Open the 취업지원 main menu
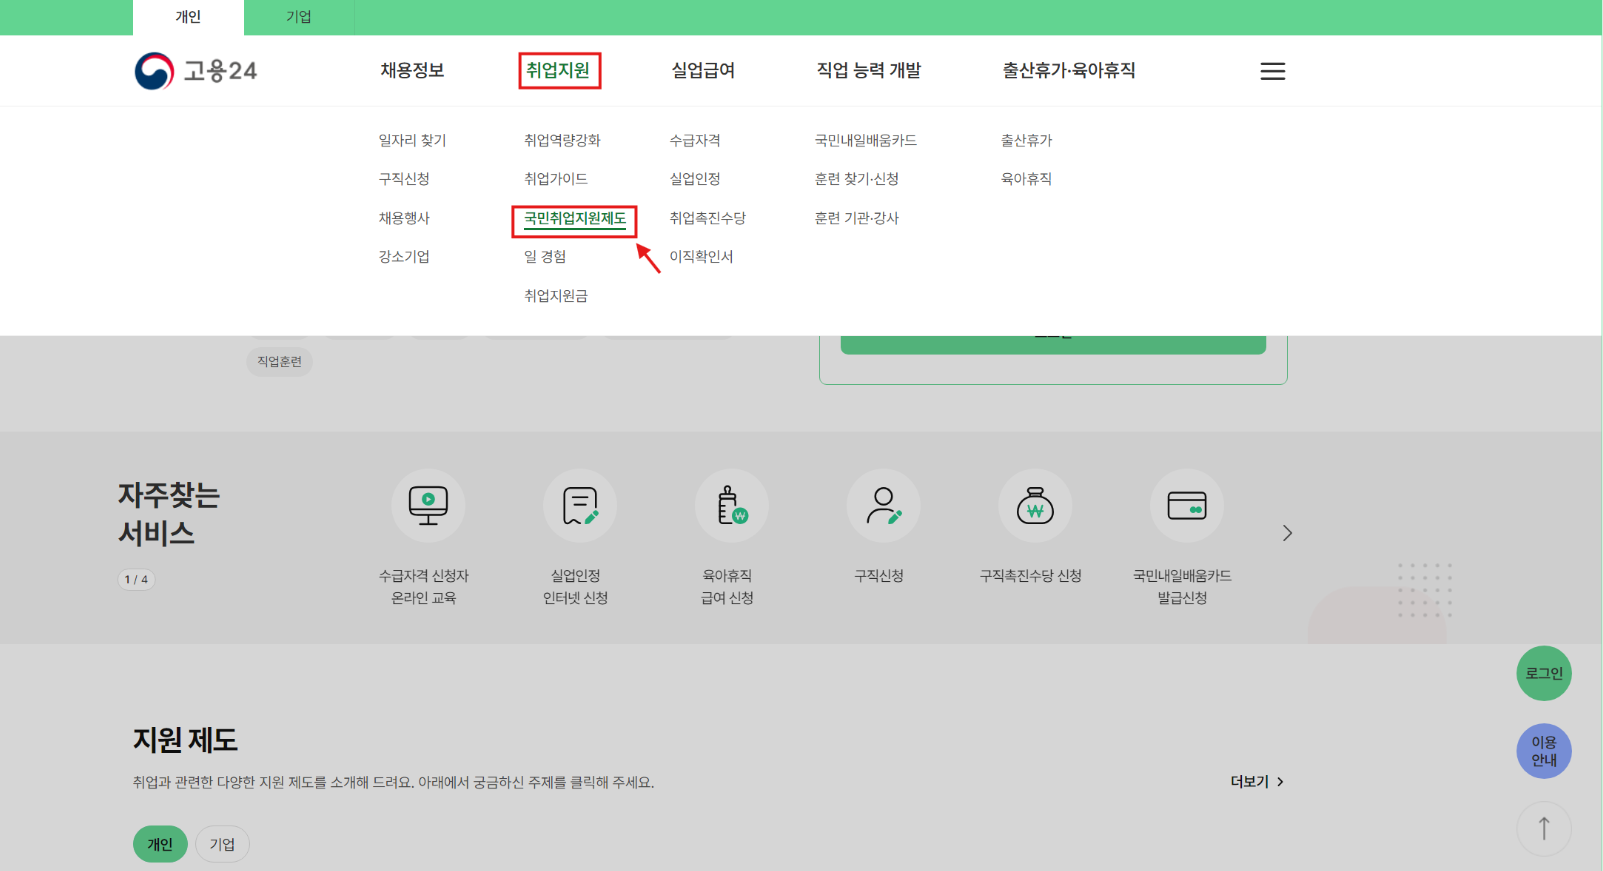1603x871 pixels. pos(559,70)
